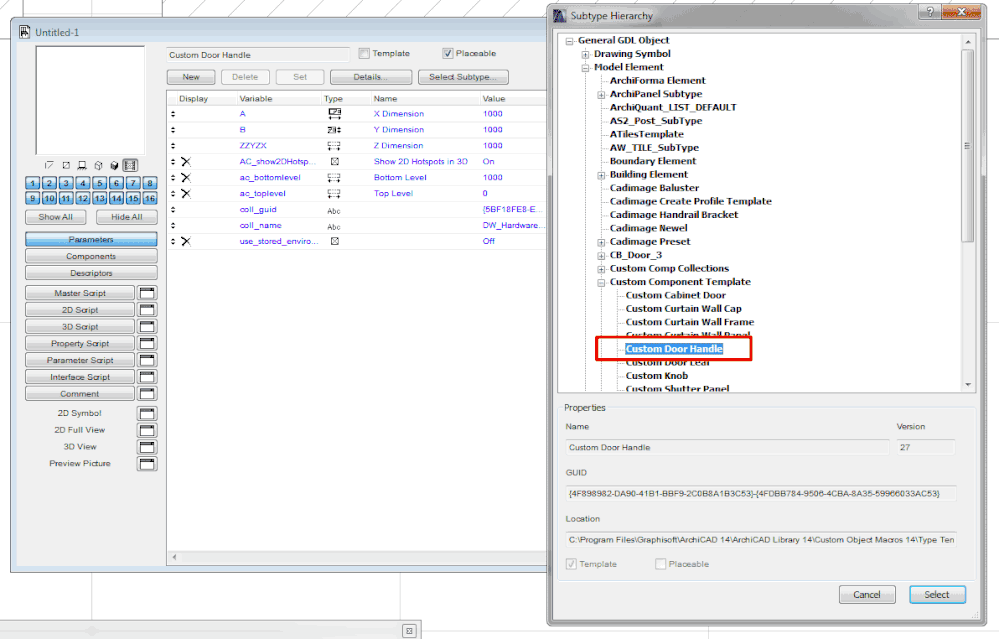Select the shaded 3D cube icon
999x639 pixels.
point(114,165)
